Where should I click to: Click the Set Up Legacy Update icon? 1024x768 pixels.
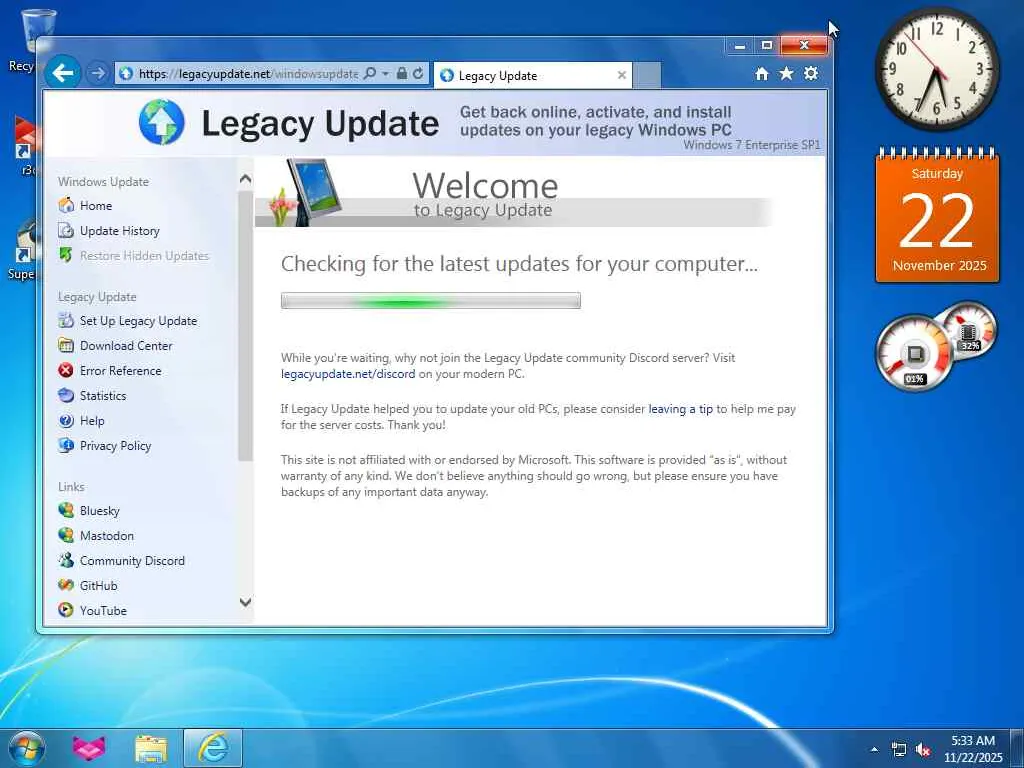[66, 320]
